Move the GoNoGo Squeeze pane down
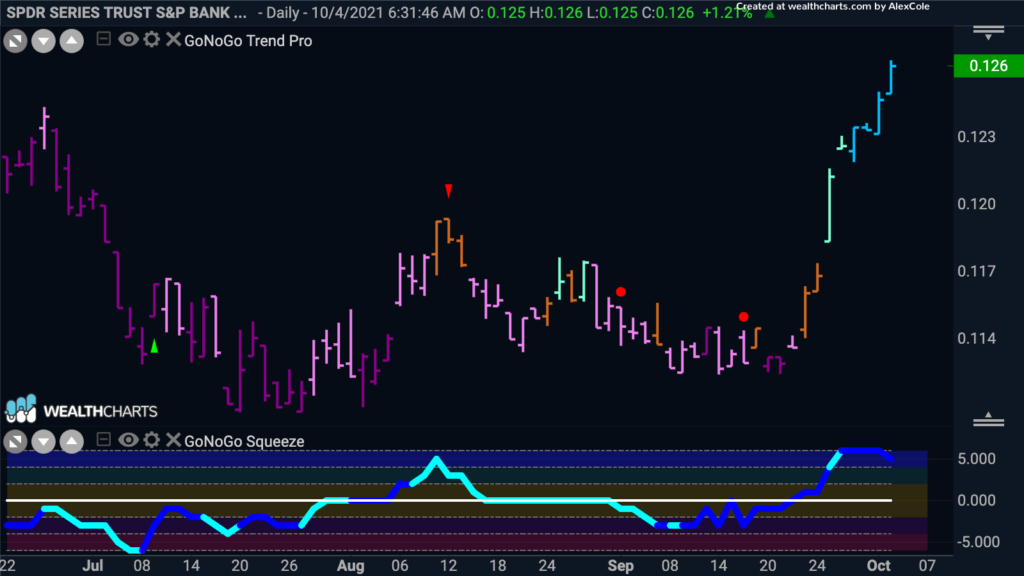 click(x=43, y=441)
